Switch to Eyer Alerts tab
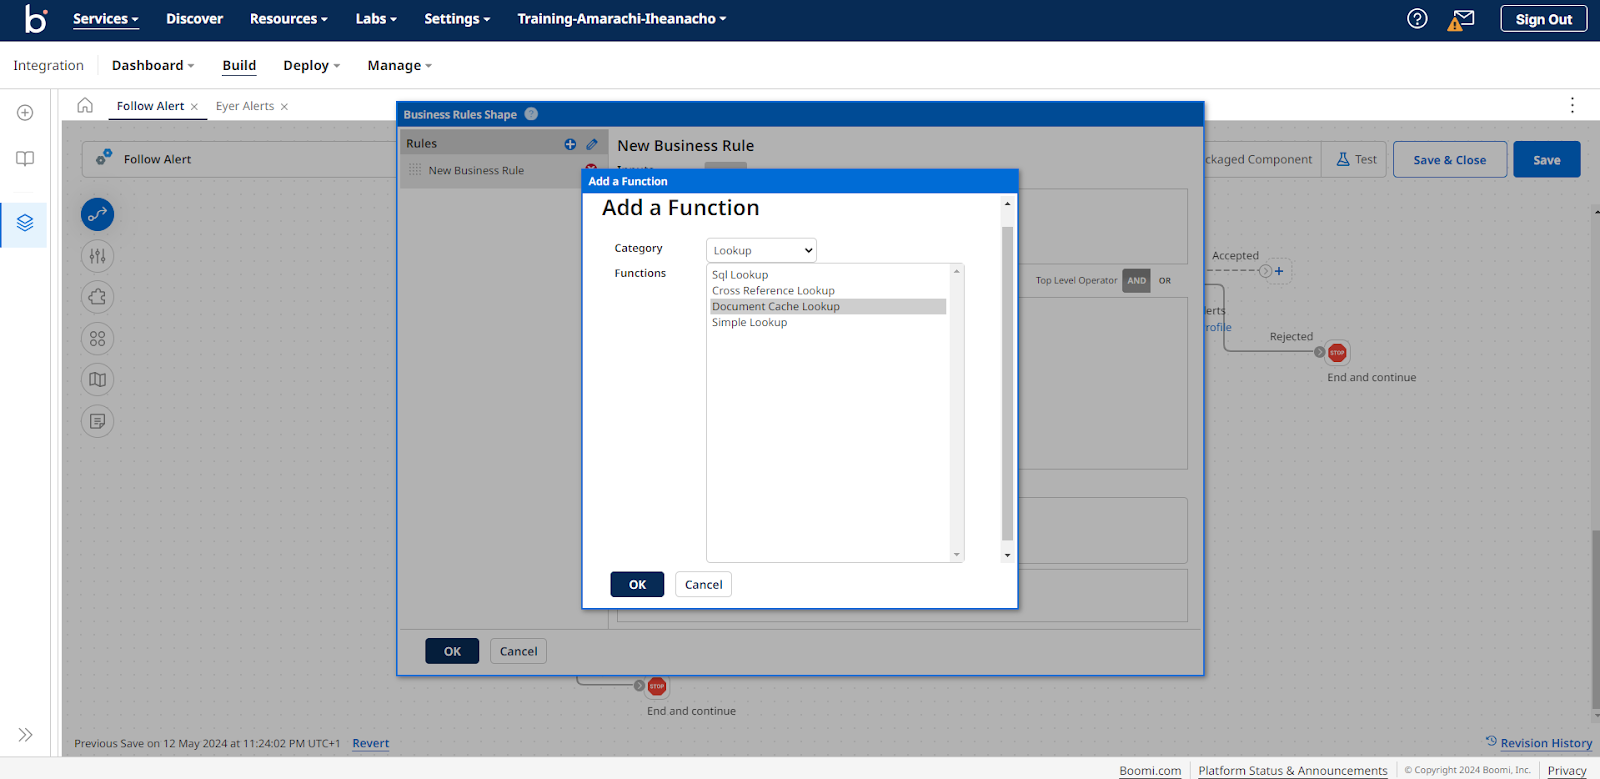 (244, 106)
